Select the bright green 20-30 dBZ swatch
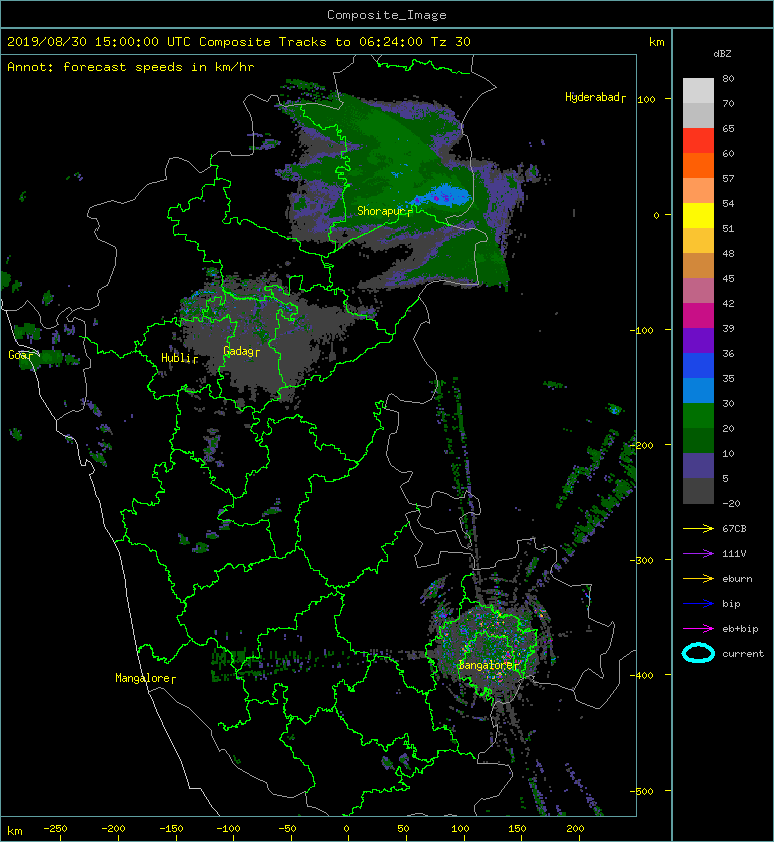774x842 pixels. coord(698,416)
